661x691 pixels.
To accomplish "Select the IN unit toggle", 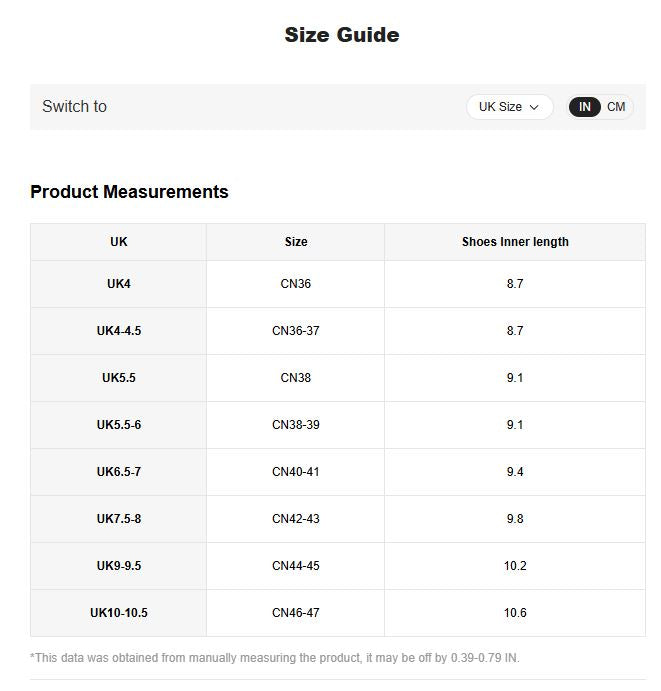I will [584, 107].
